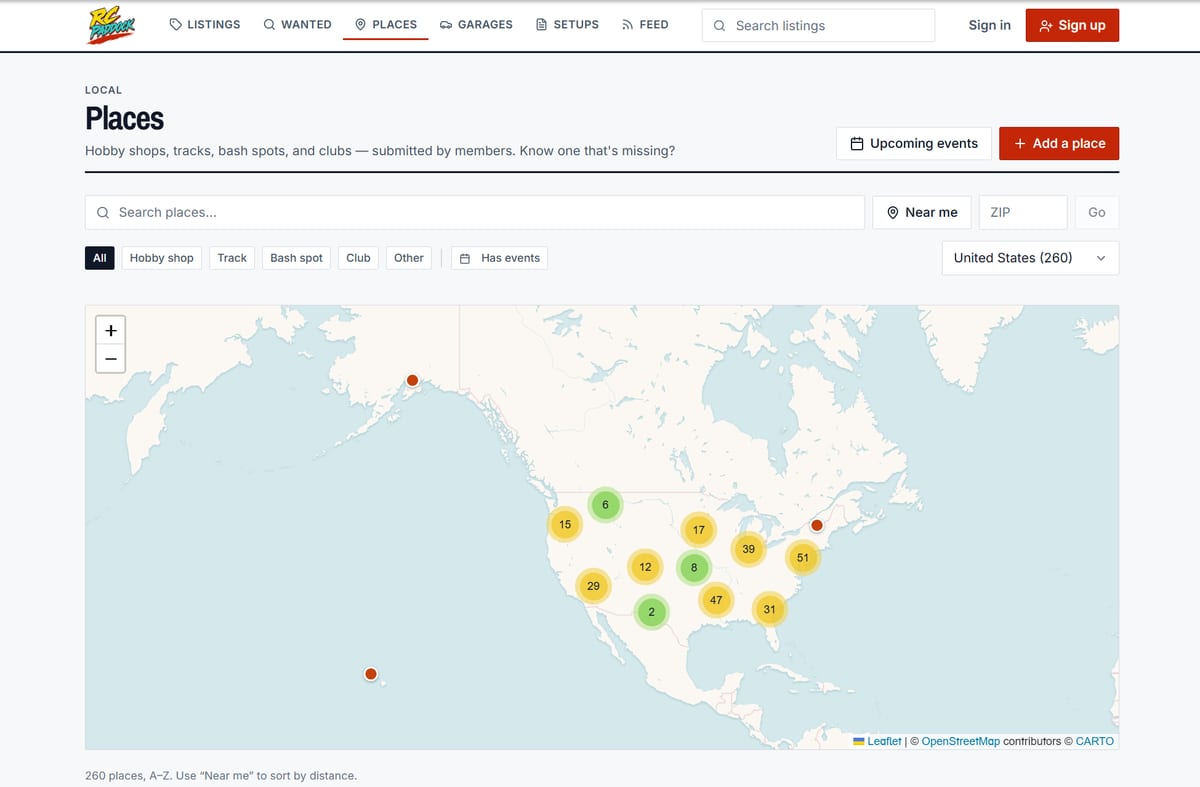Open the Garages section
Viewport: 1200px width, 787px height.
[476, 25]
